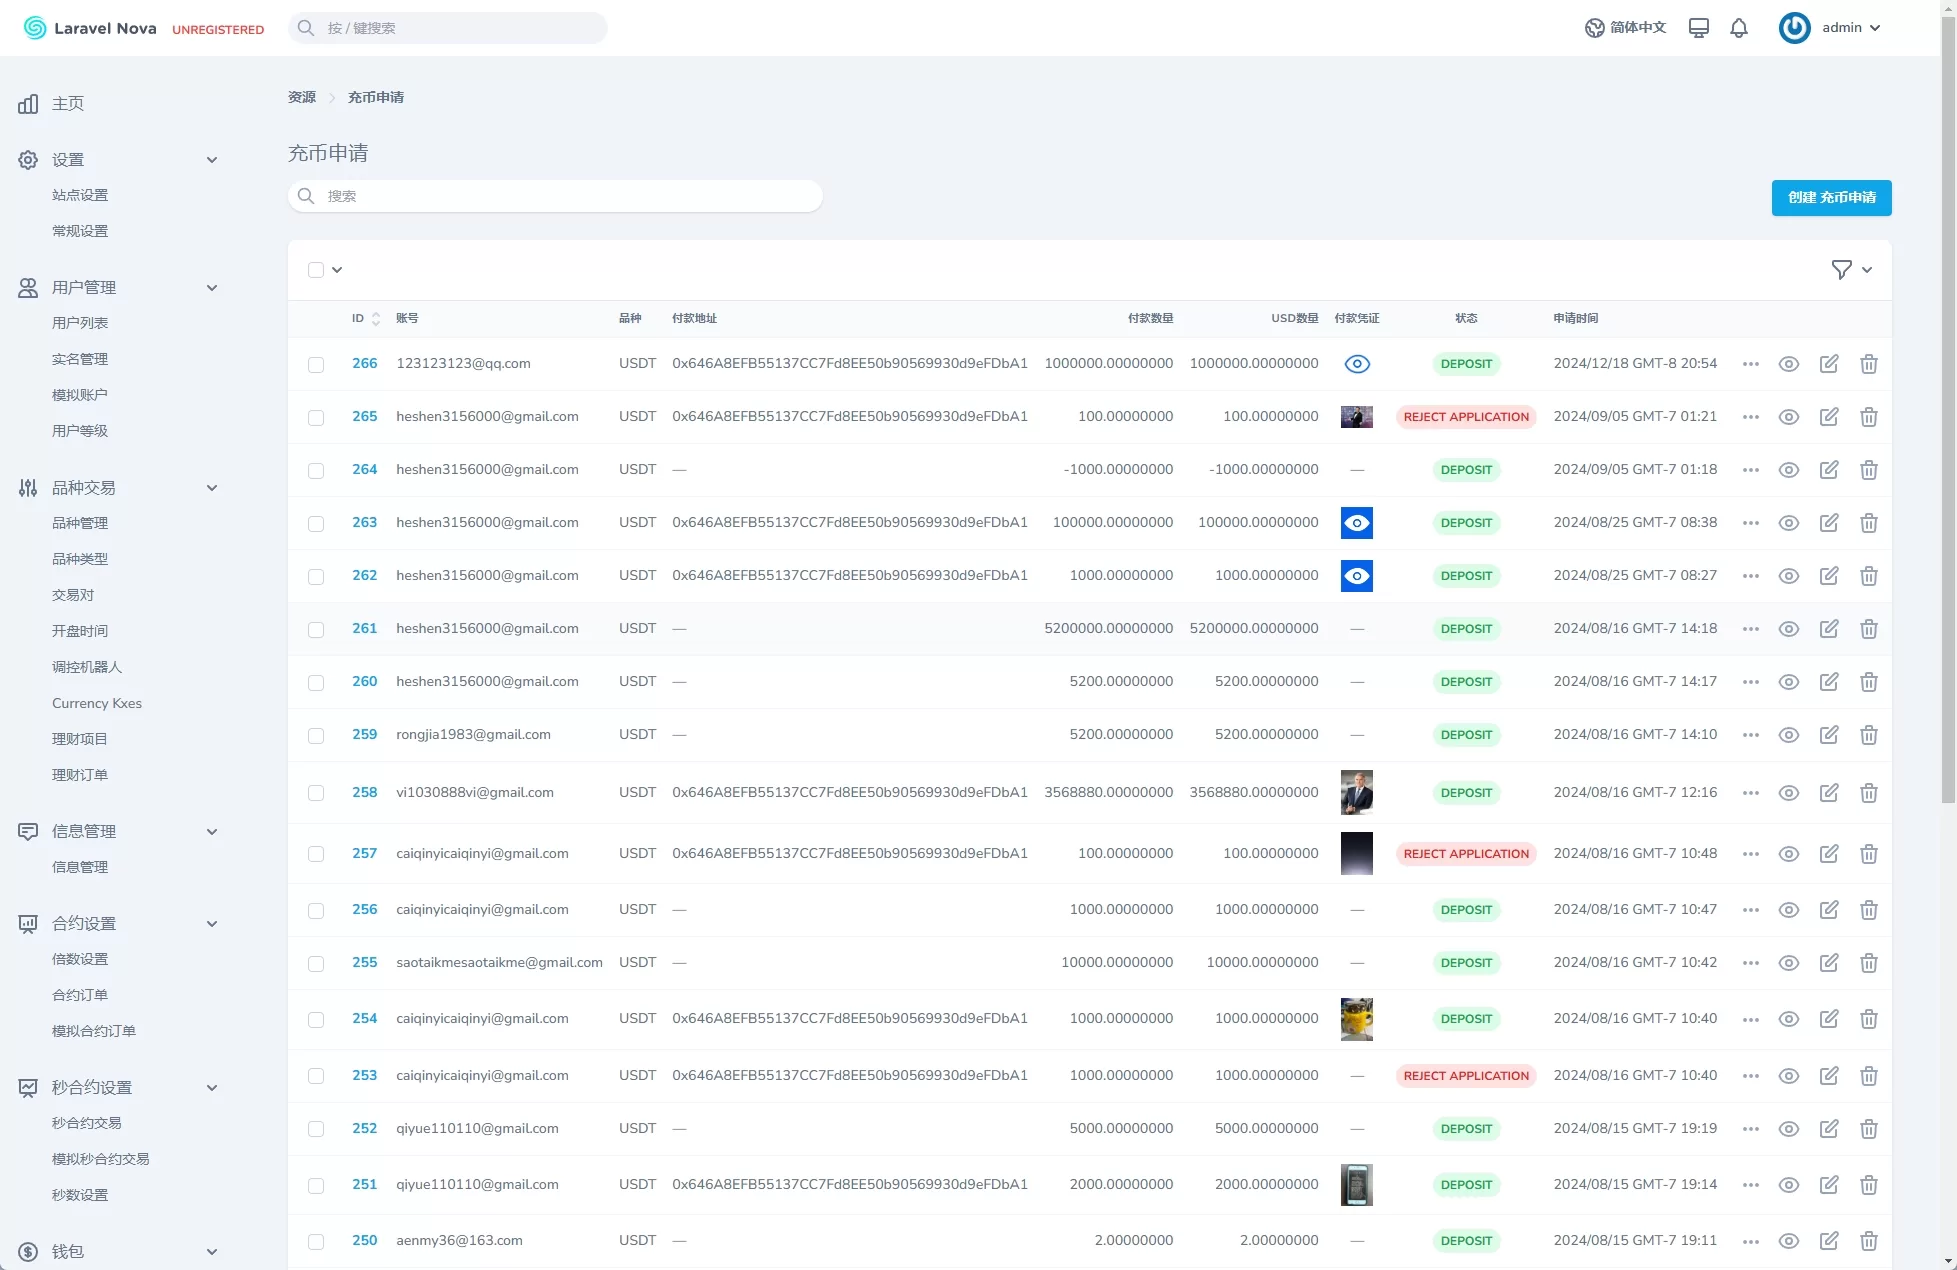This screenshot has height=1270, width=1957.
Task: View row 264 details eye icon
Action: click(1788, 470)
